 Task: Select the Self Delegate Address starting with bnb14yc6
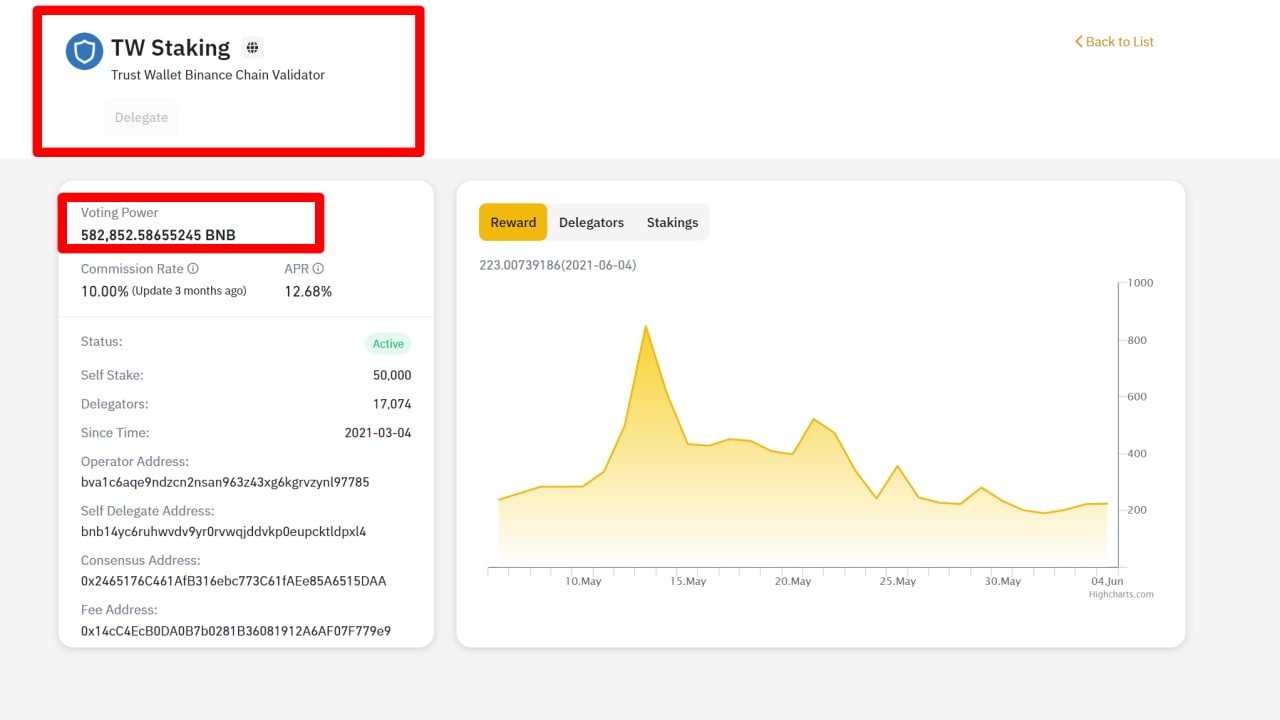224,532
